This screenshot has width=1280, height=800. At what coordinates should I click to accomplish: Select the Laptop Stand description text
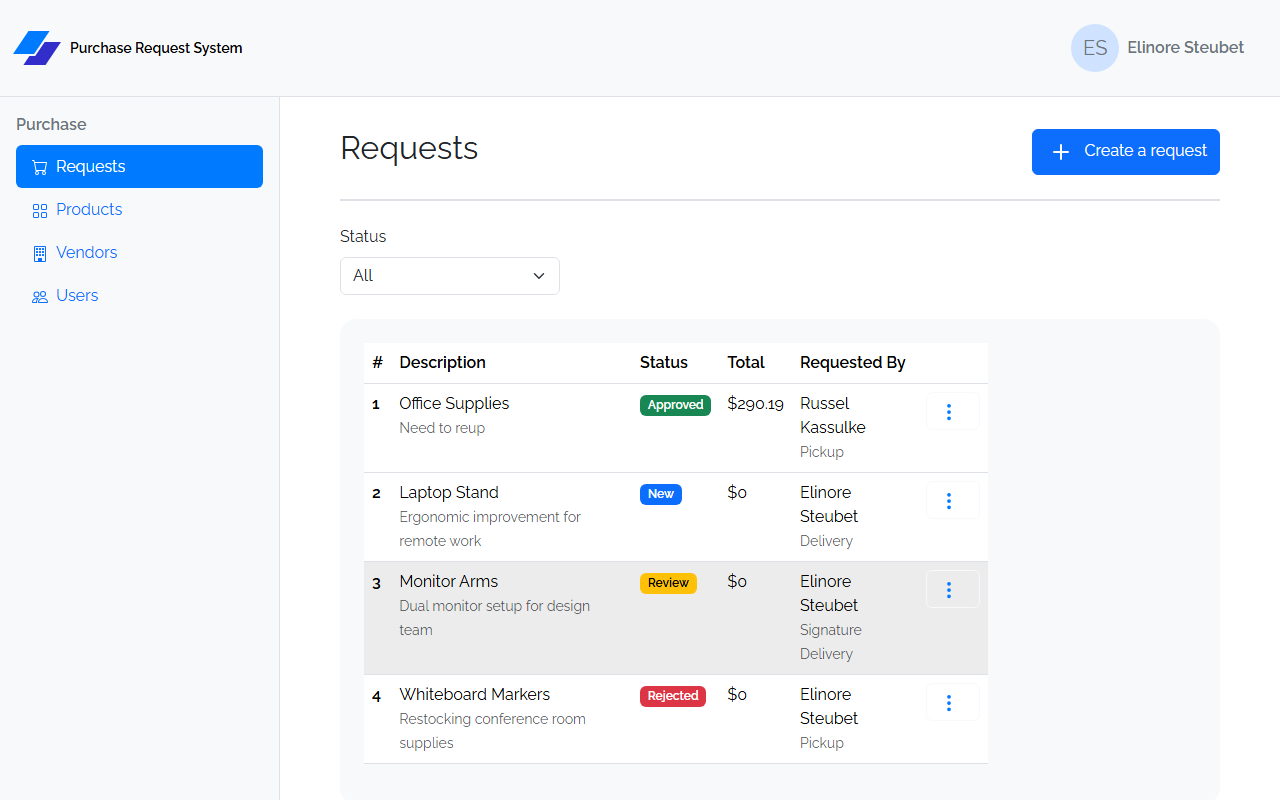(x=449, y=492)
